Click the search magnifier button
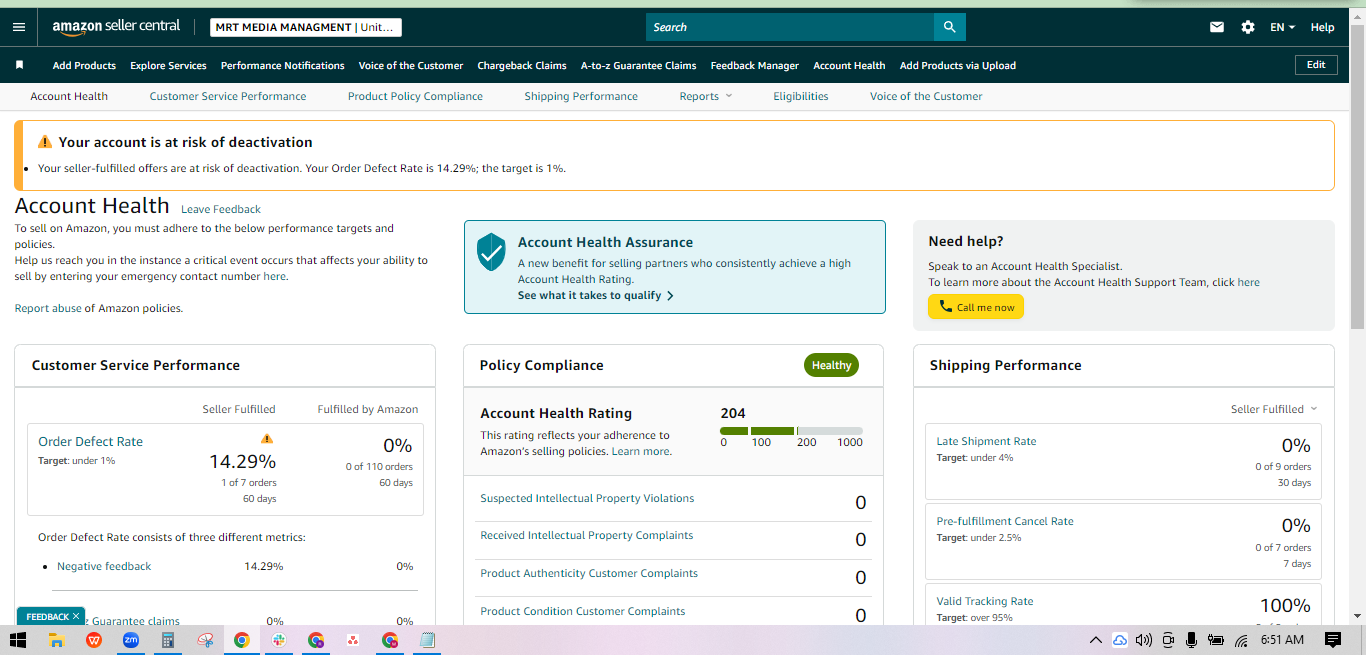Image resolution: width=1366 pixels, height=655 pixels. coord(949,27)
